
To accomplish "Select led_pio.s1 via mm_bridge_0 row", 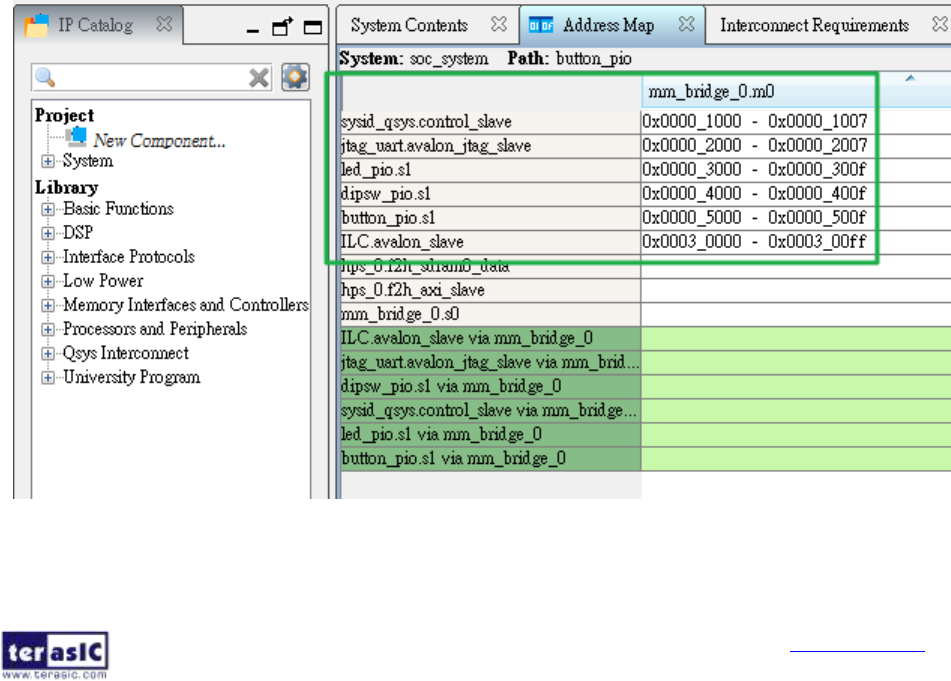I will pos(490,435).
